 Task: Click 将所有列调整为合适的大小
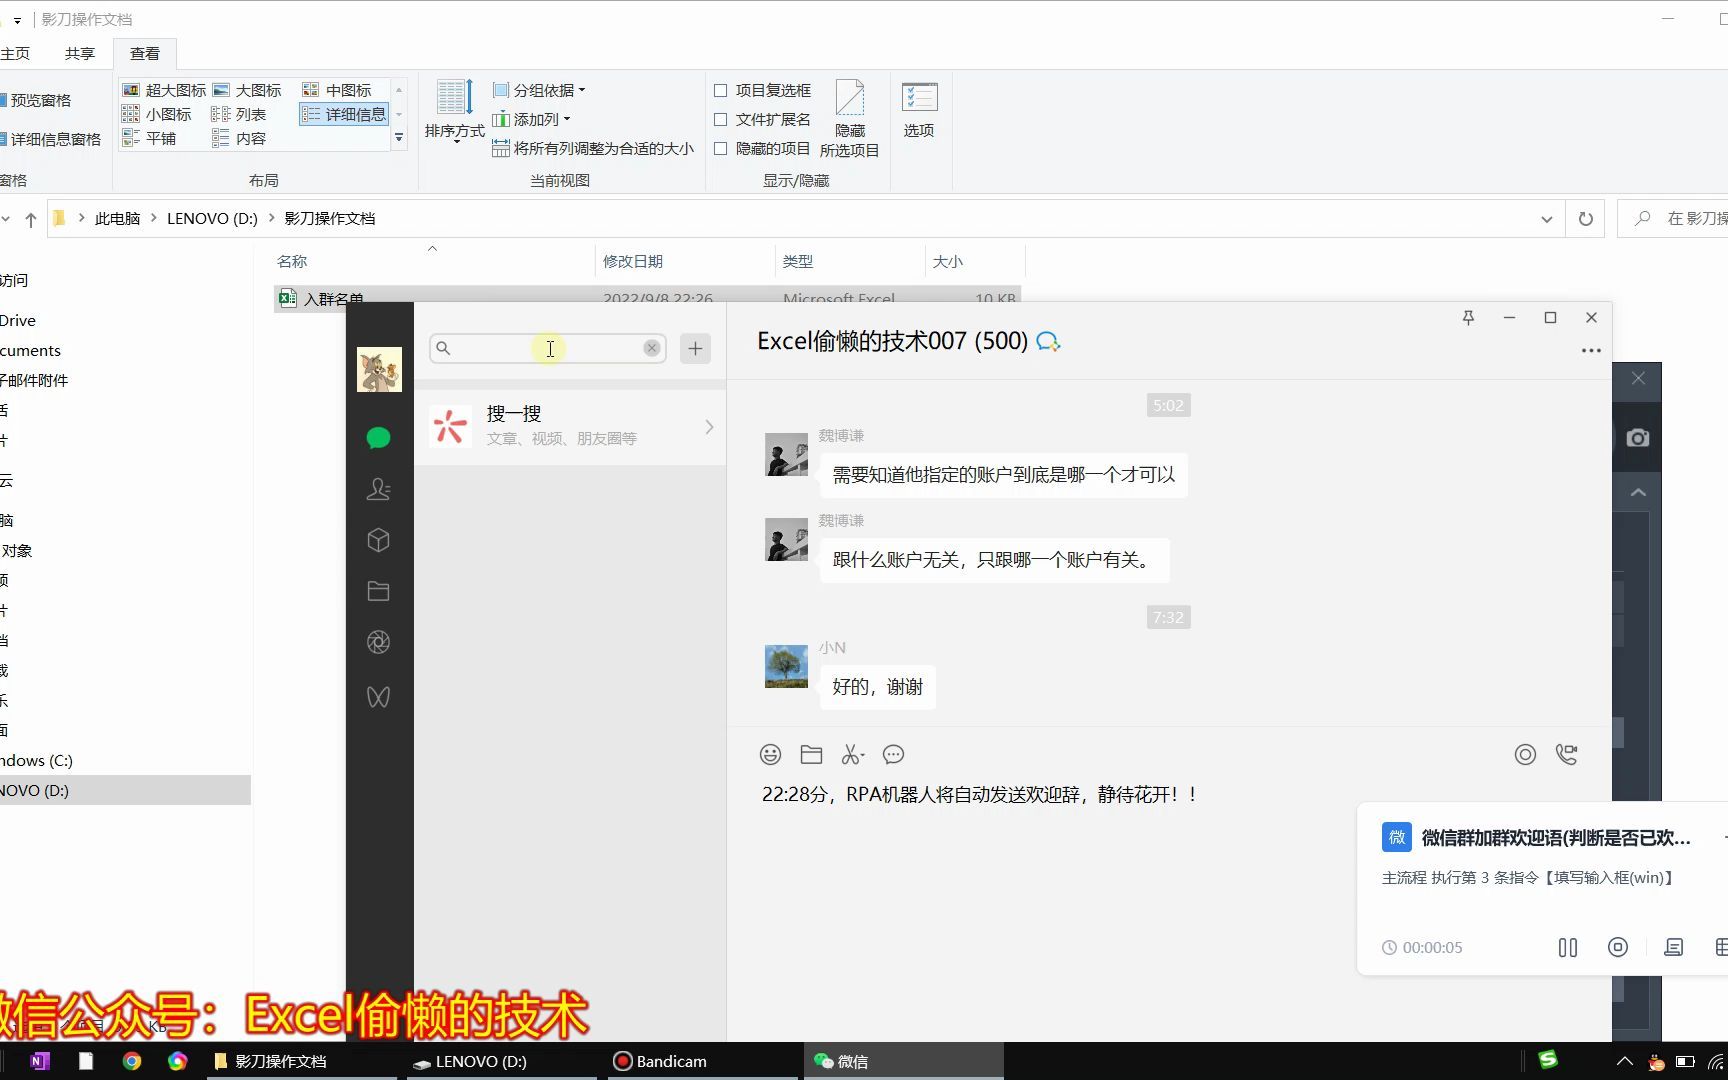593,148
